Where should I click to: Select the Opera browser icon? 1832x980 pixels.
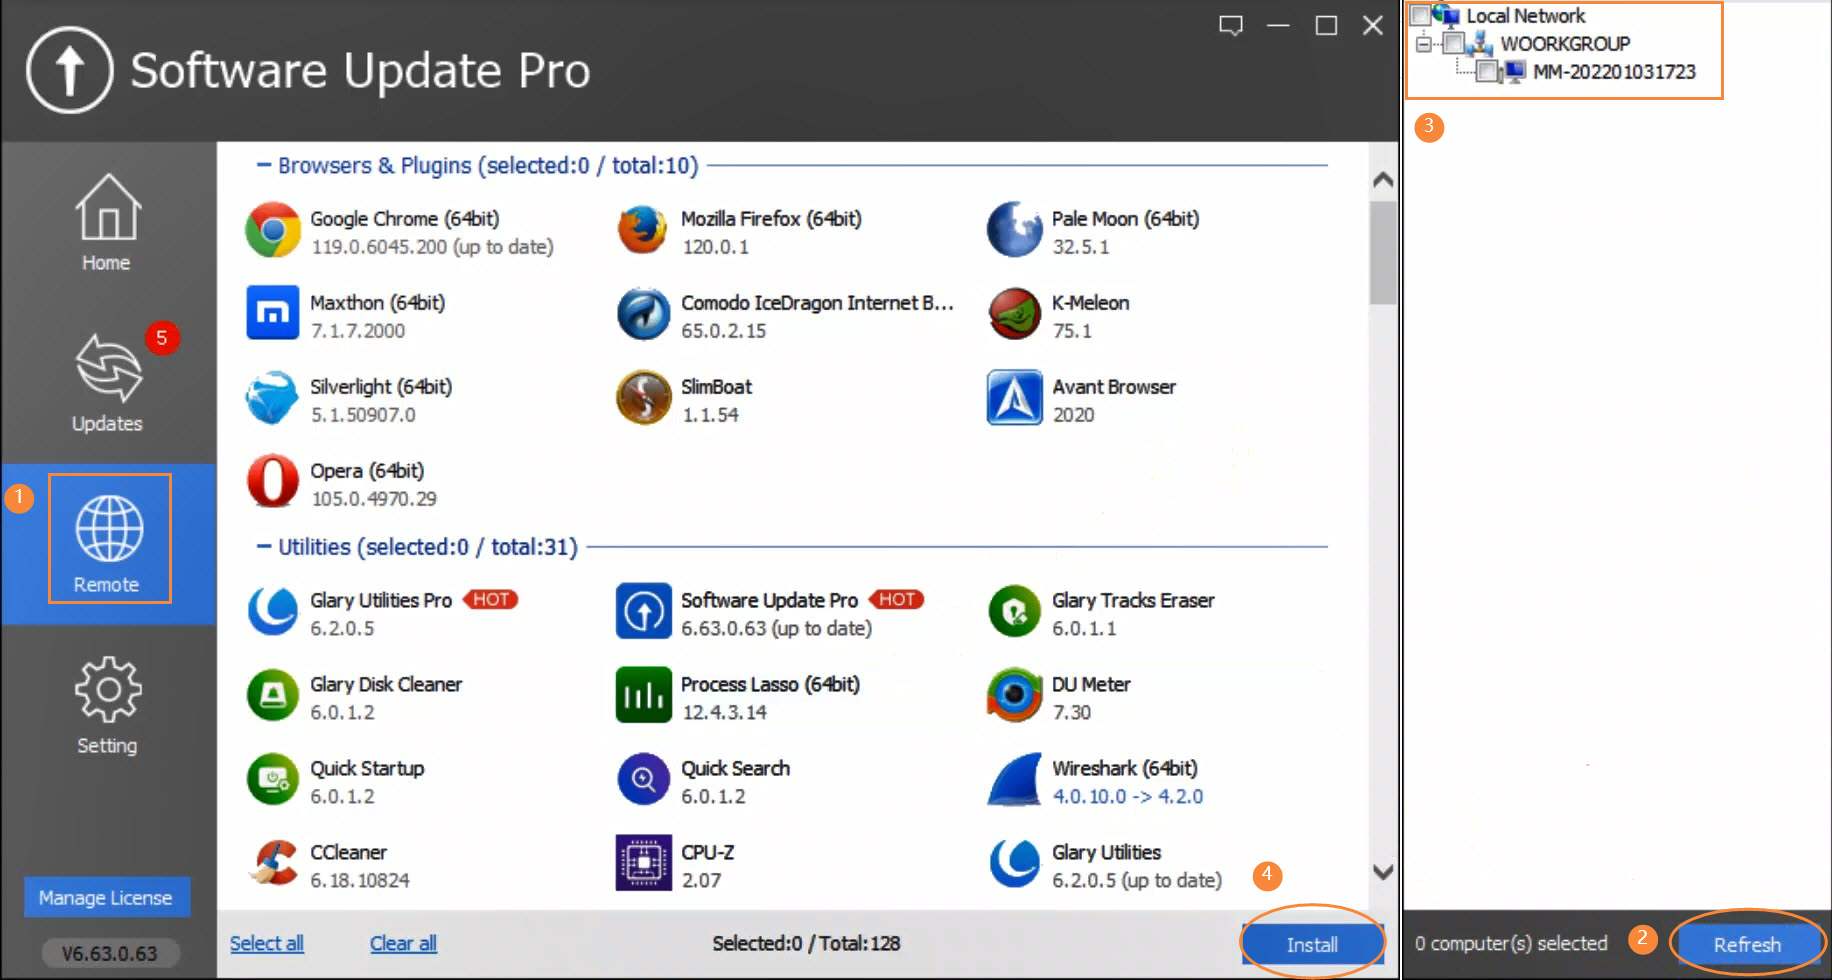coord(272,481)
